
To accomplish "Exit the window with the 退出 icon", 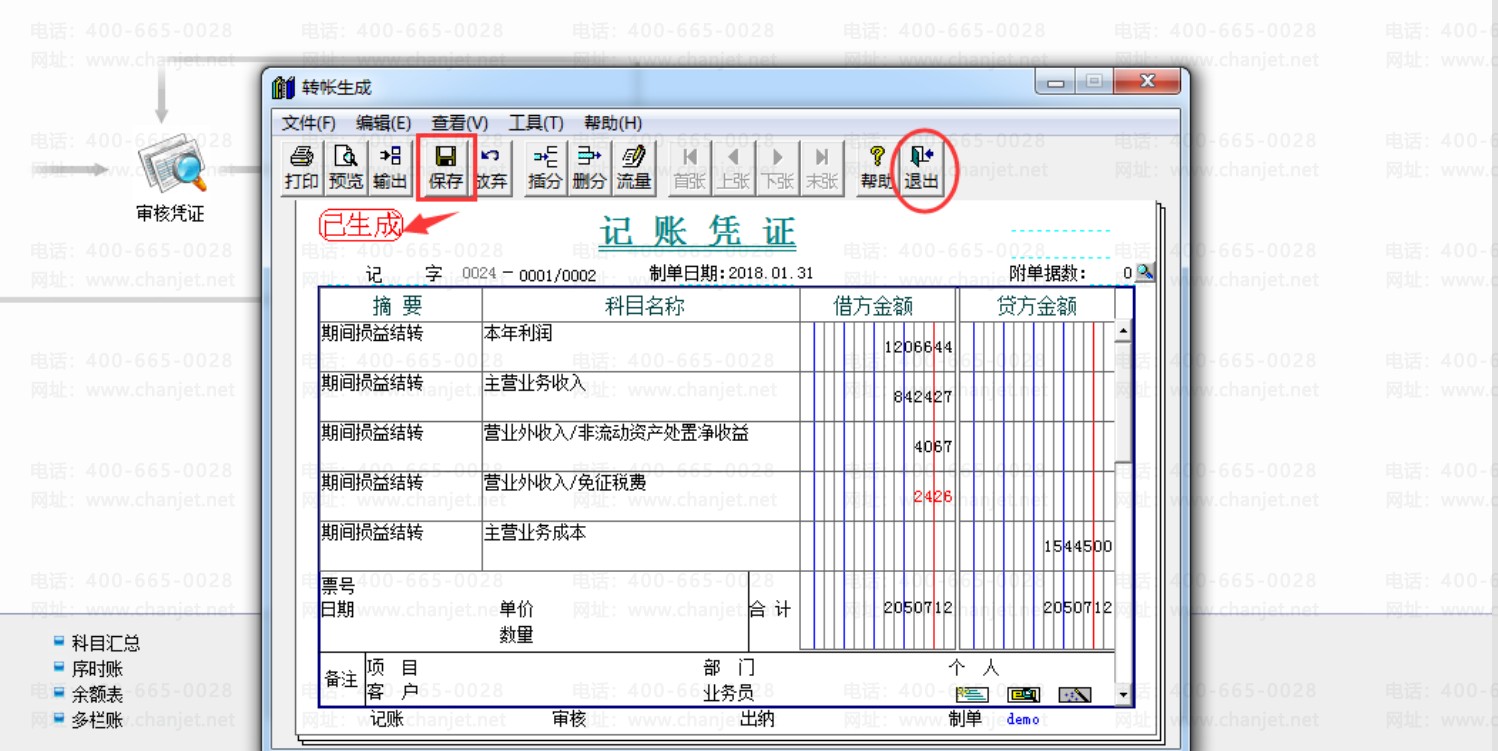I will point(921,167).
